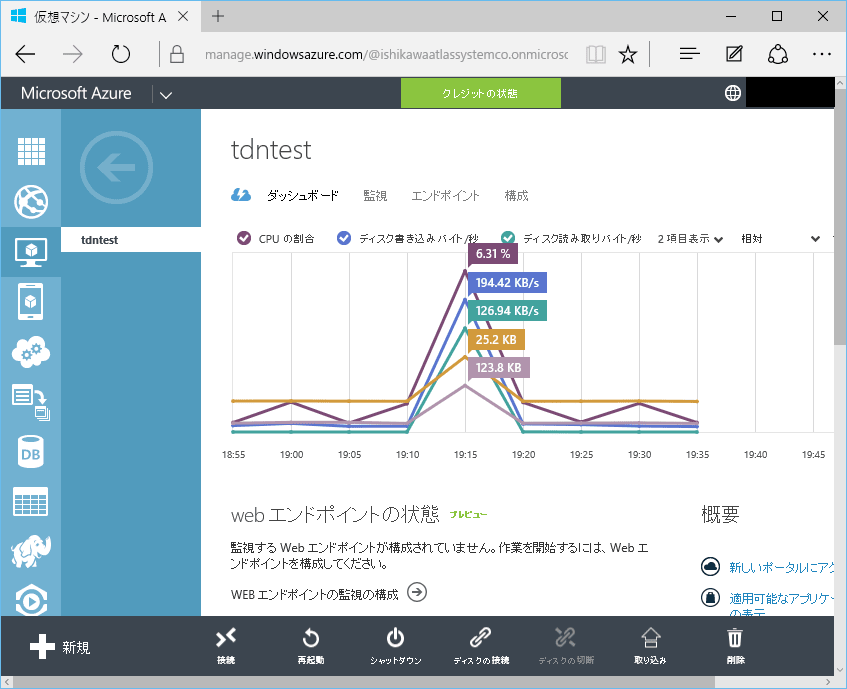Open the All Items grid icon in sidebar

pyautogui.click(x=31, y=151)
